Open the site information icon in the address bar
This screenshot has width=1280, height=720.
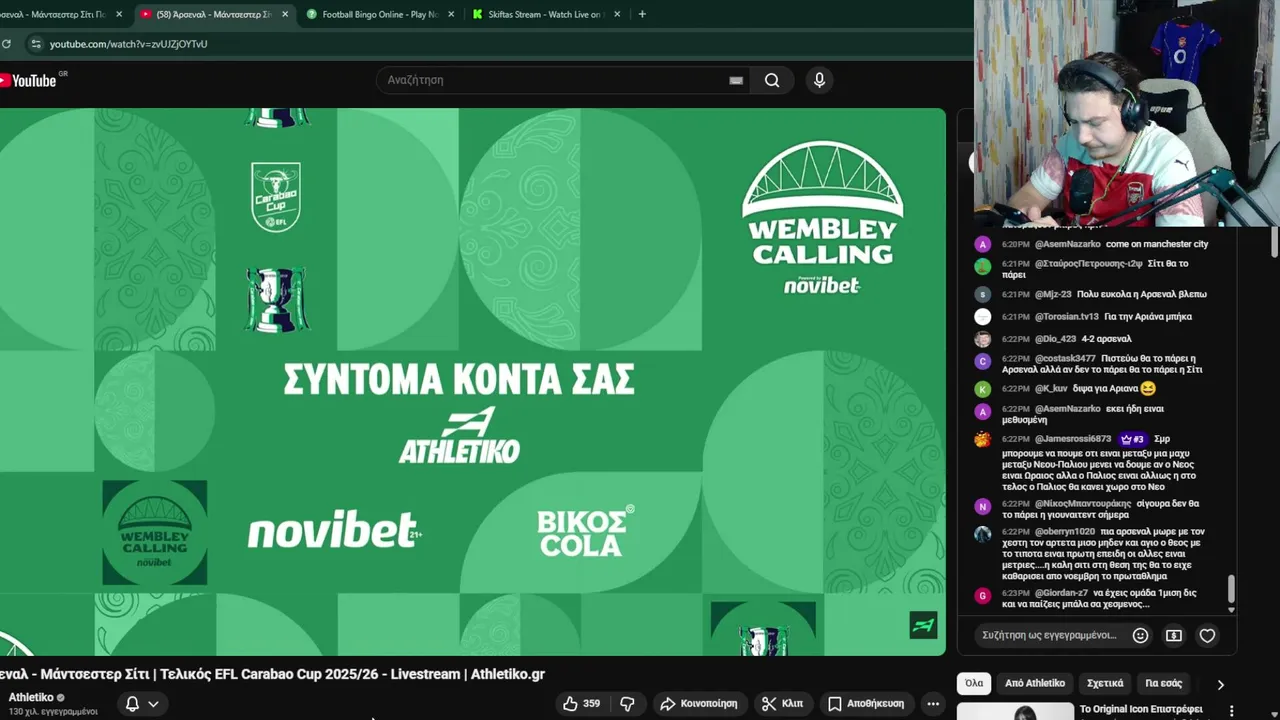coord(36,44)
